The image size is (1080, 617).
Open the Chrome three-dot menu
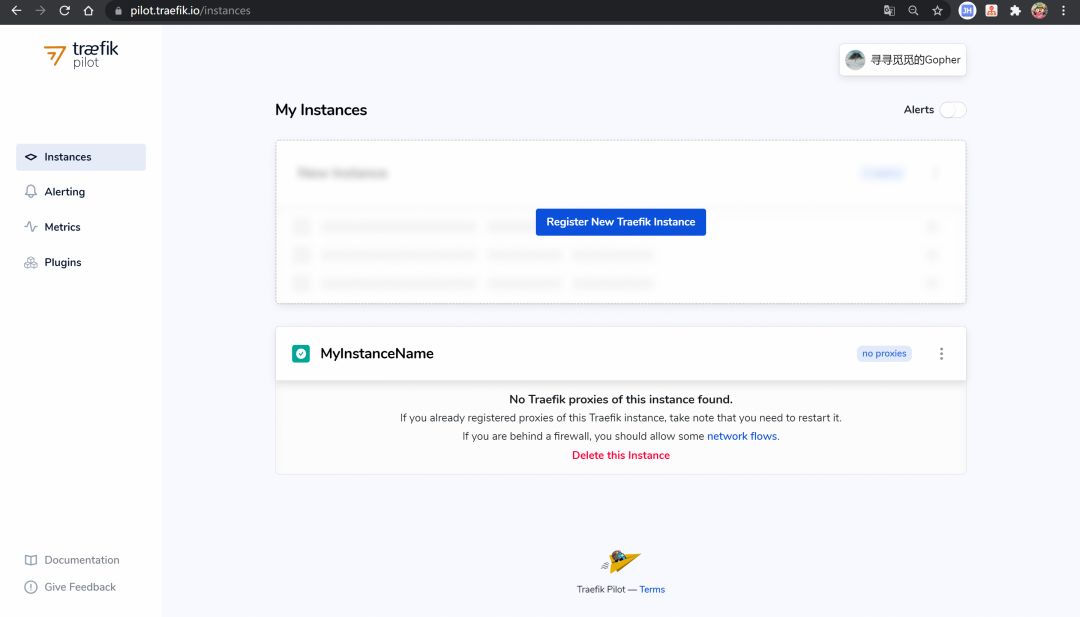1063,10
